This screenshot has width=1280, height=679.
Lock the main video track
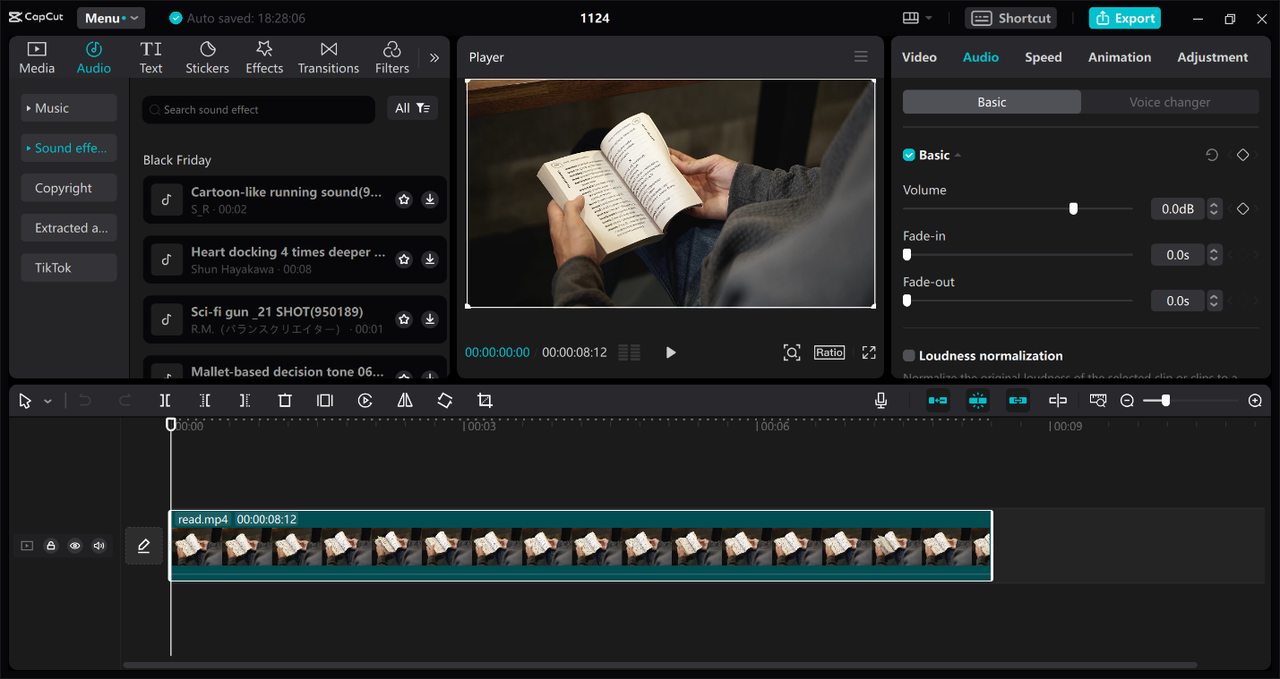coord(51,546)
